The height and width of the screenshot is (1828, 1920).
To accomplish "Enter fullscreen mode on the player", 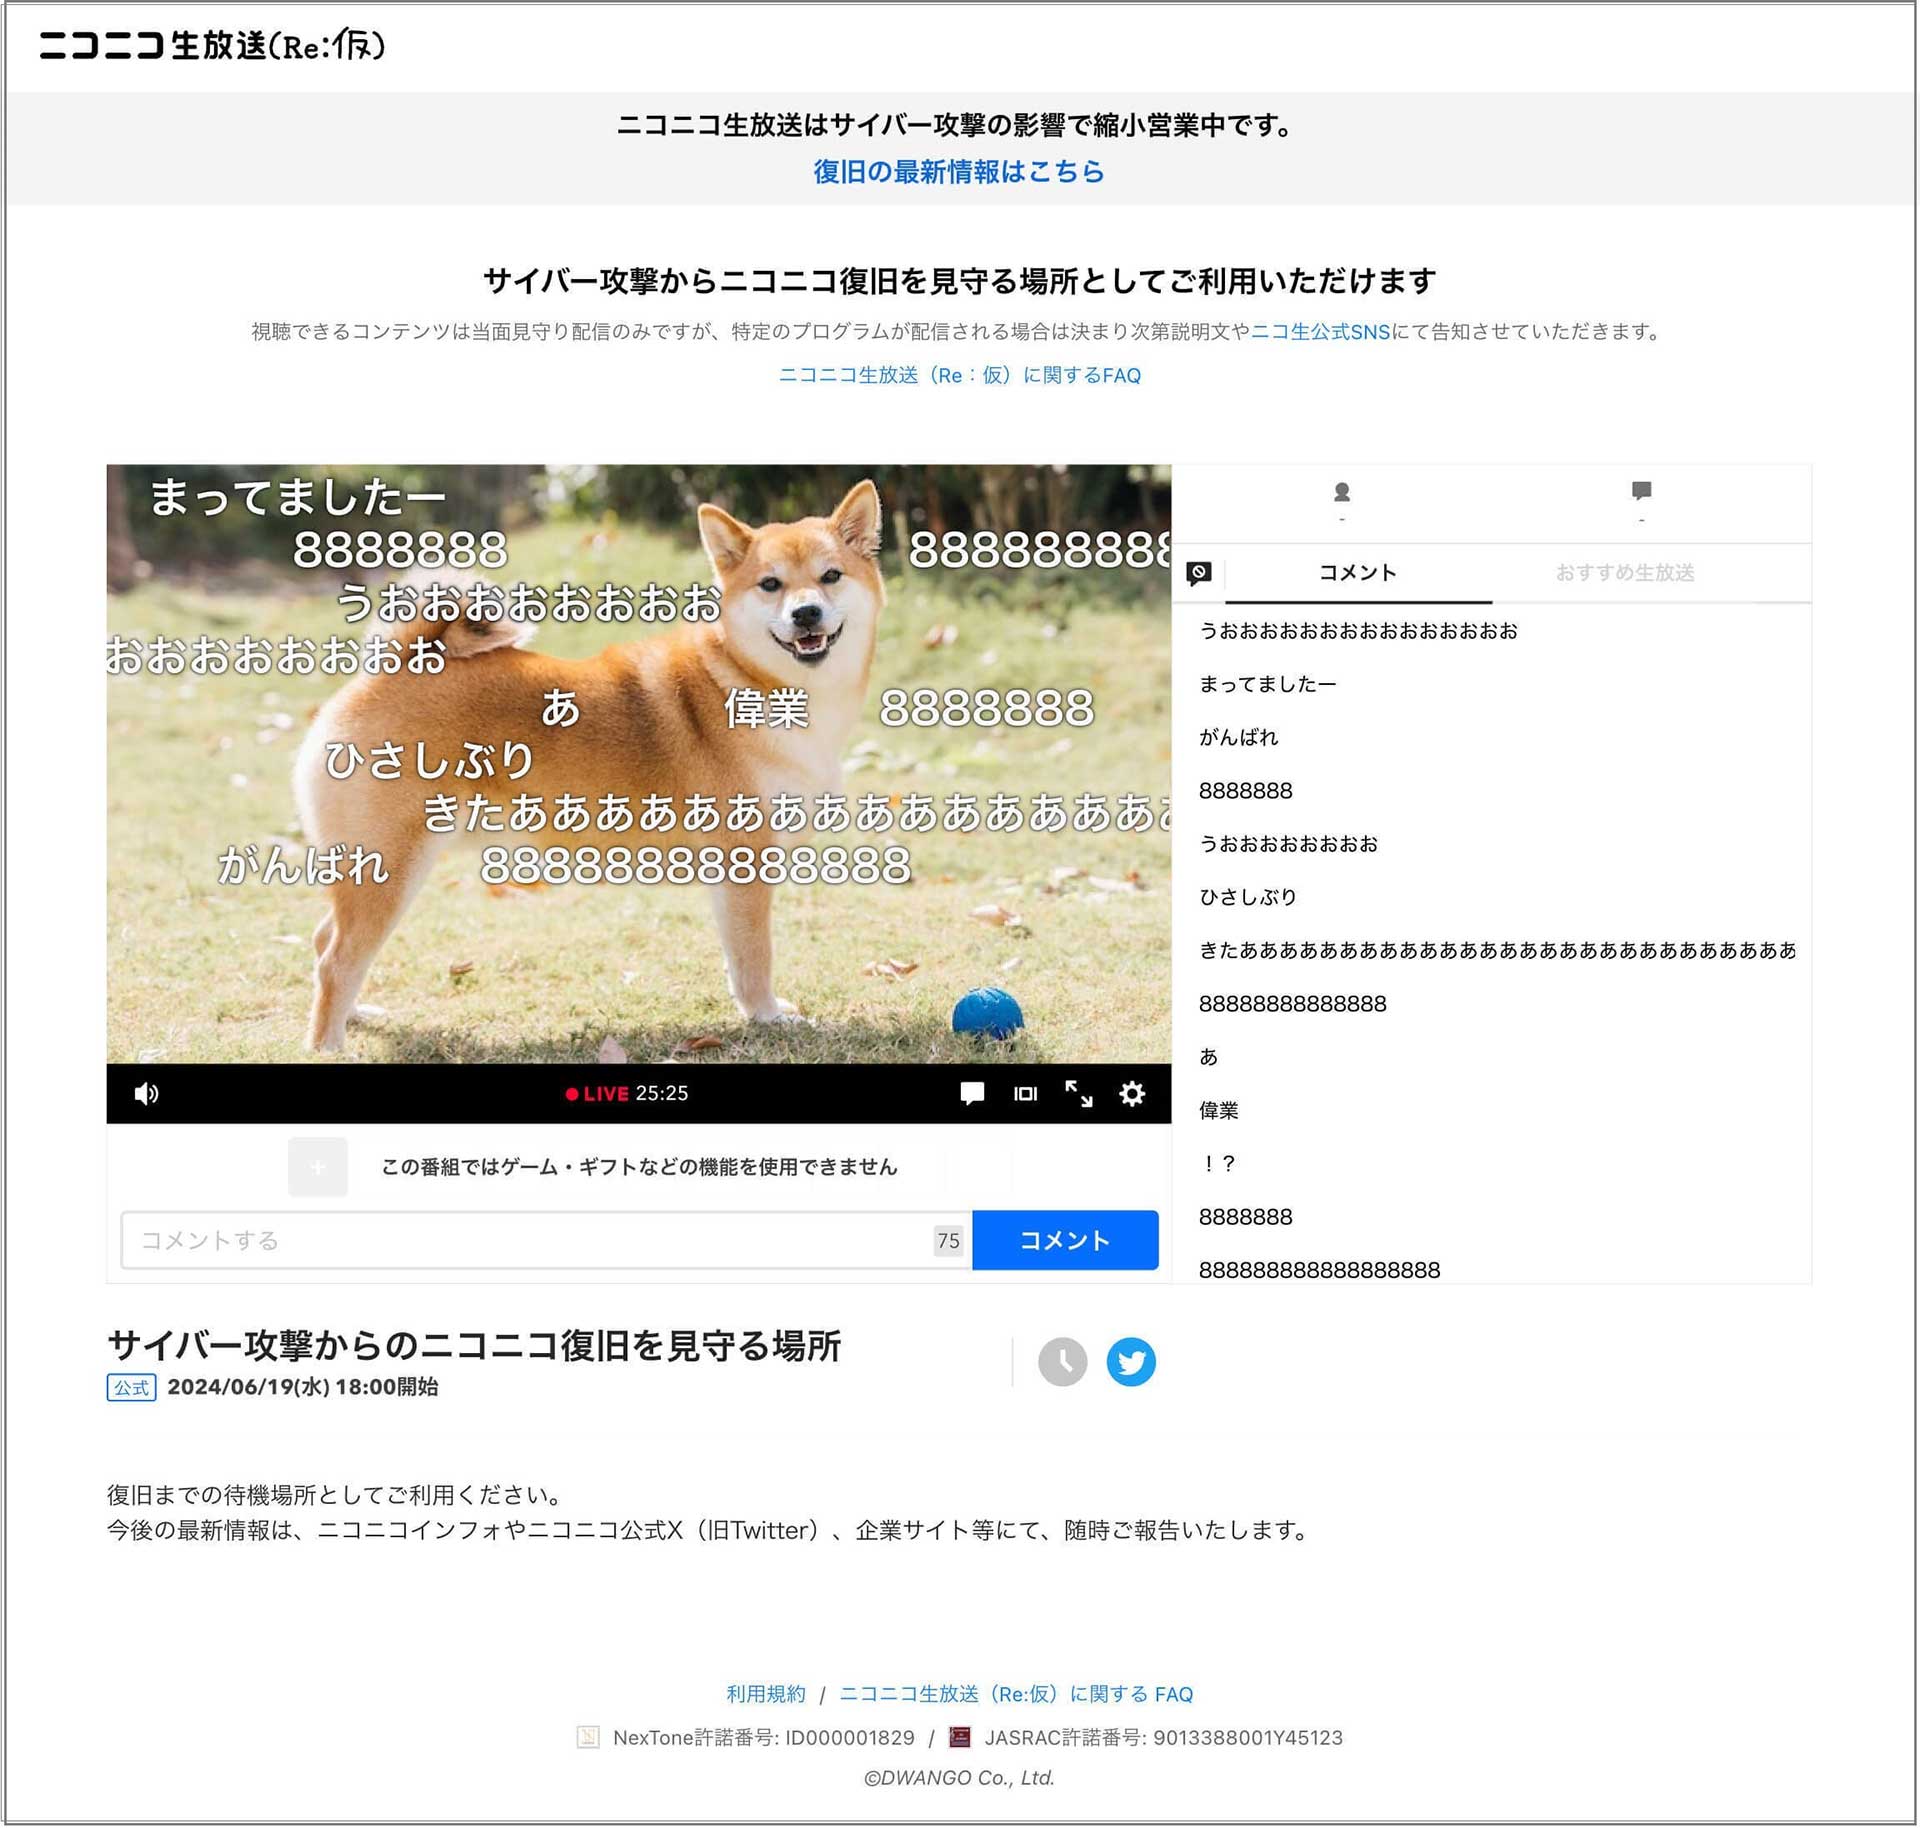I will pyautogui.click(x=1079, y=1093).
